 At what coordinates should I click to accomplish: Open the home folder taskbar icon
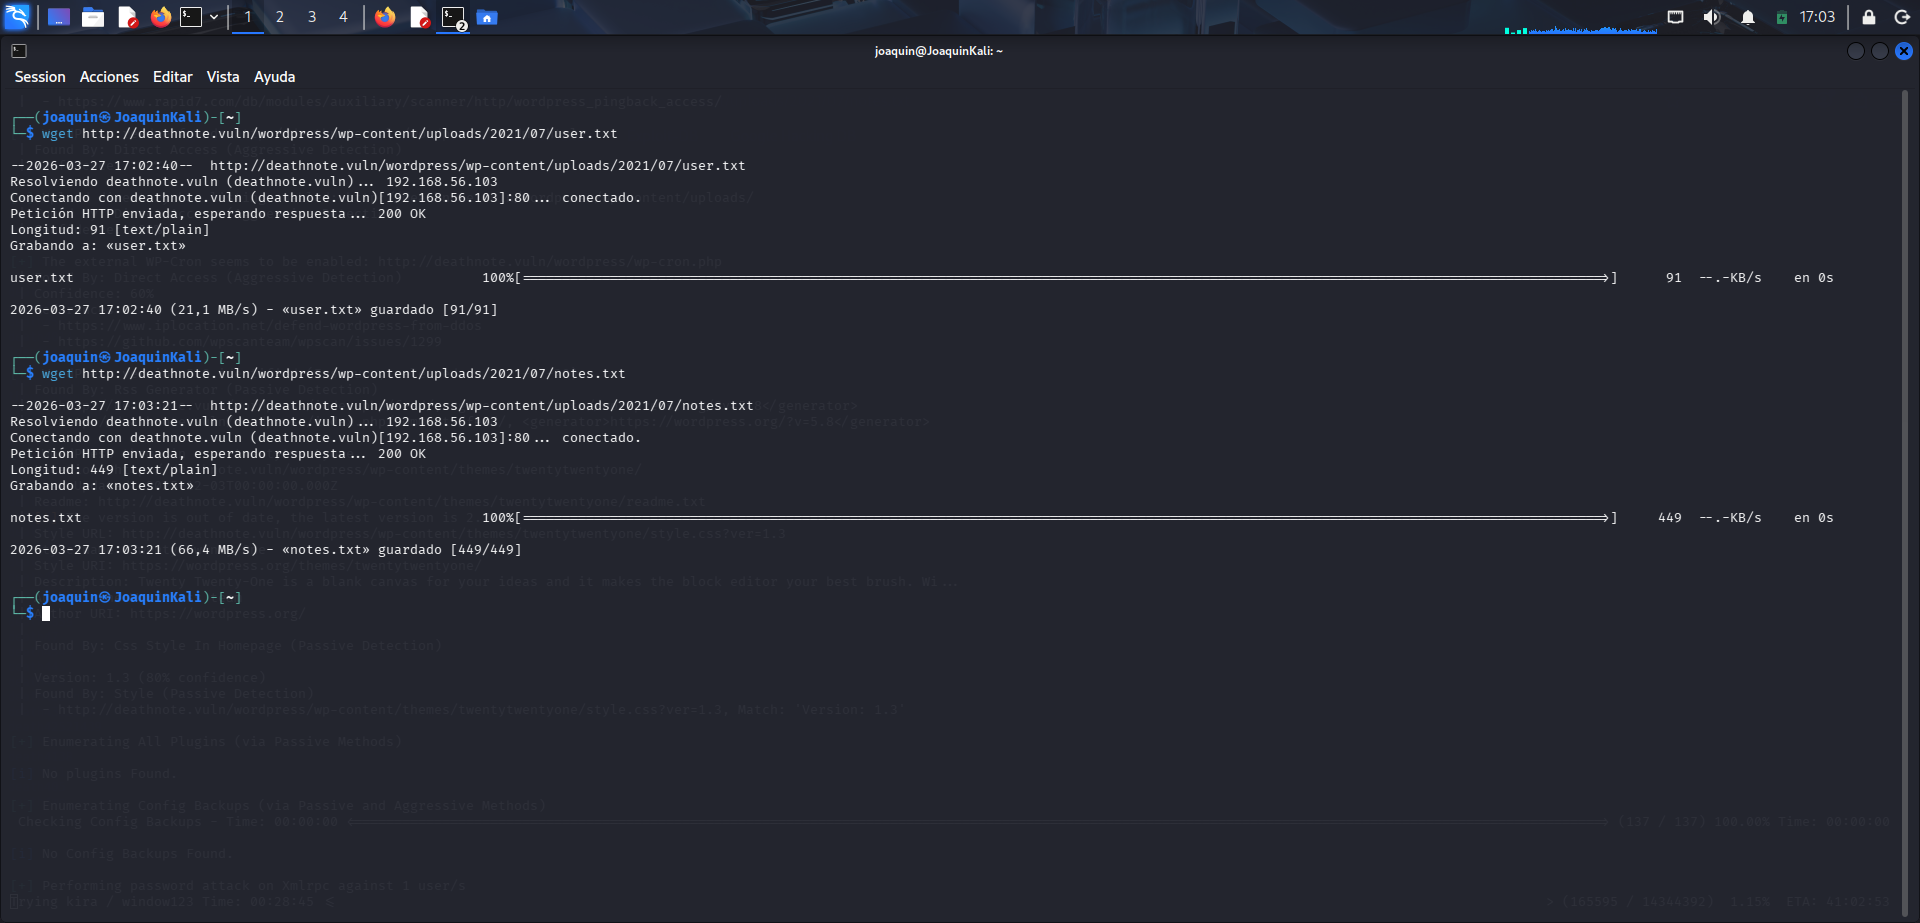click(487, 17)
